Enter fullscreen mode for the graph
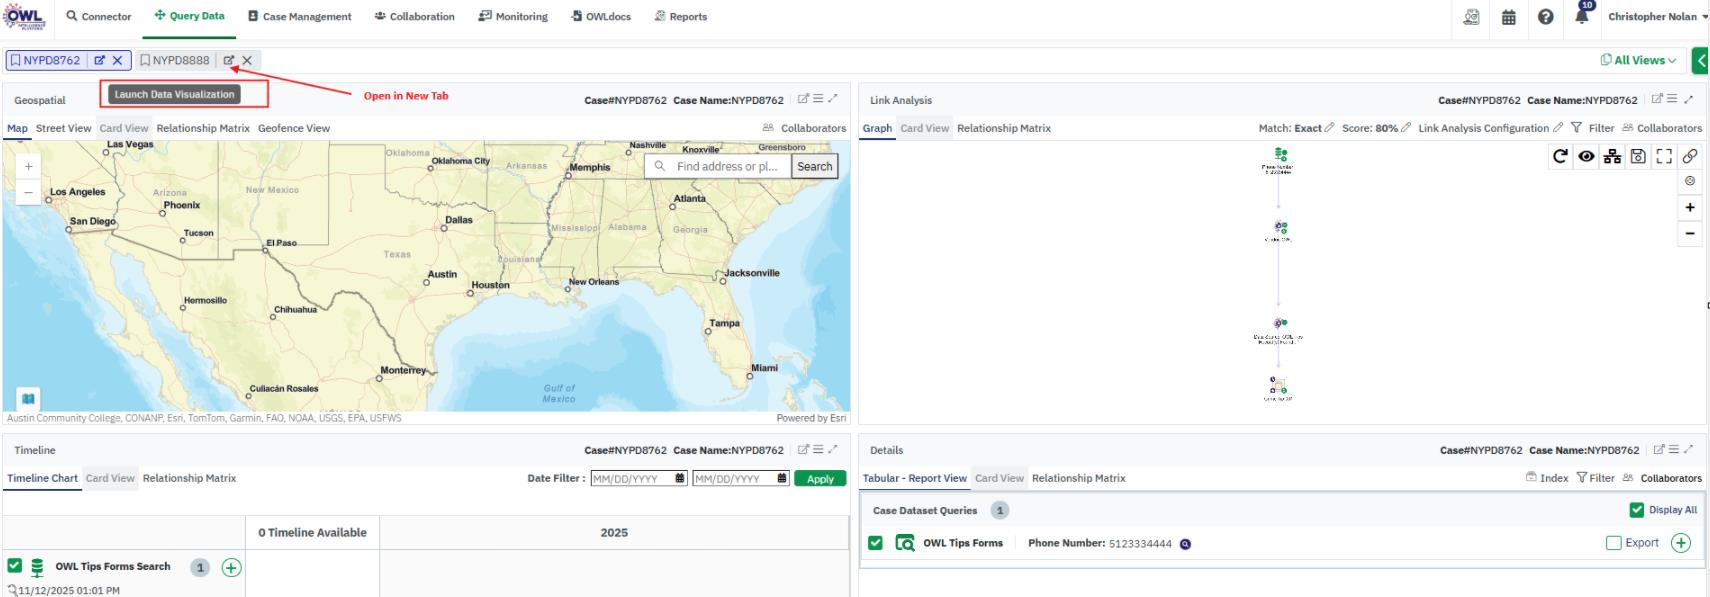 [x=1664, y=156]
